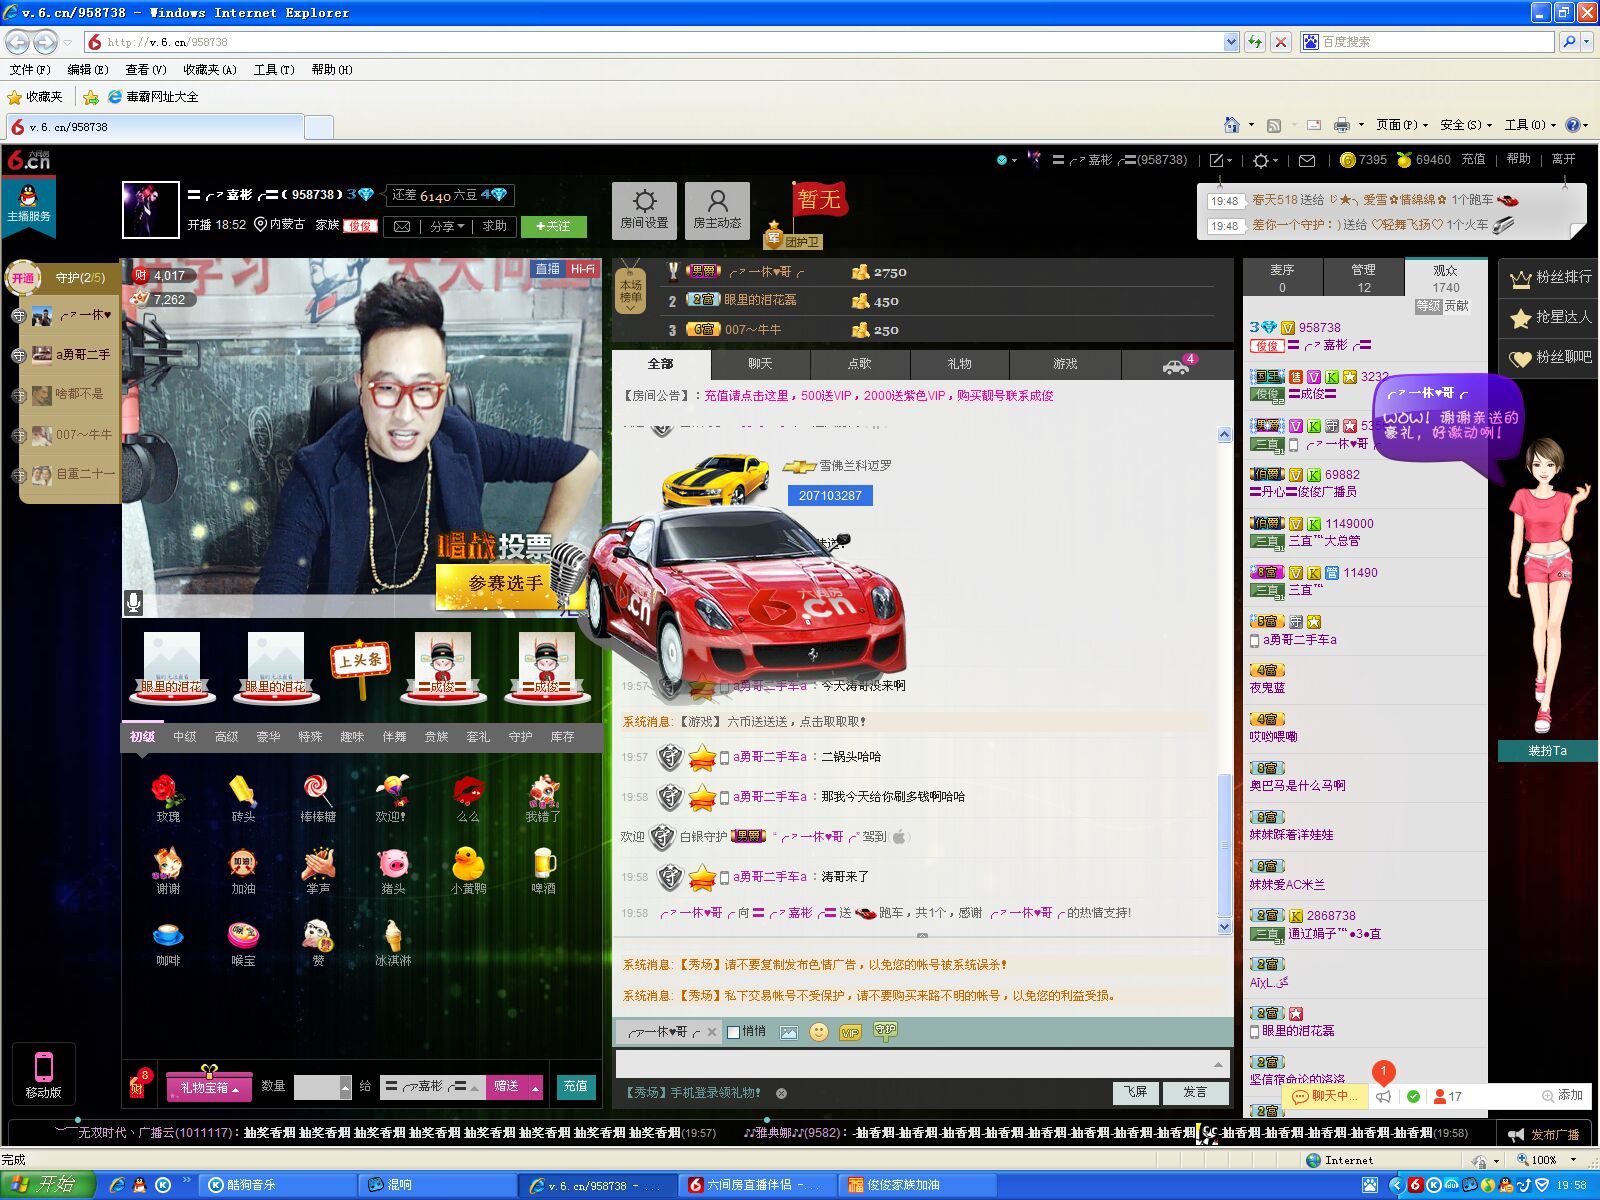Open the mobile version (移动版) icon
This screenshot has width=1600, height=1200.
[43, 1075]
